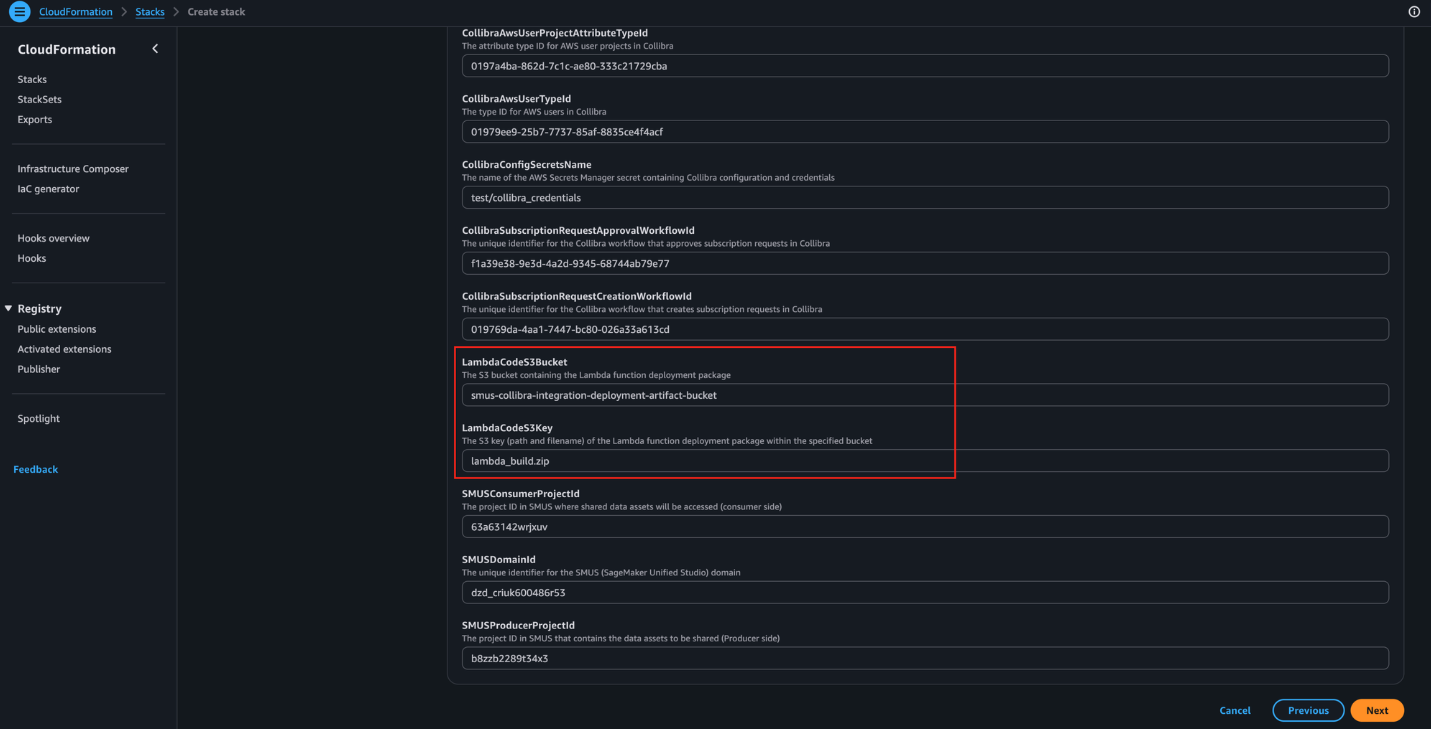Open Public extensions under Registry
Screen dimensions: 1431x729
pos(57,329)
